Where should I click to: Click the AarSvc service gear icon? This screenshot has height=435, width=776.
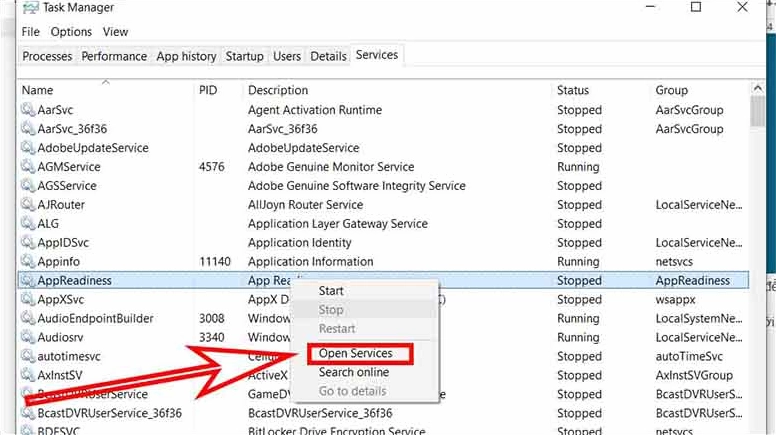pos(28,109)
